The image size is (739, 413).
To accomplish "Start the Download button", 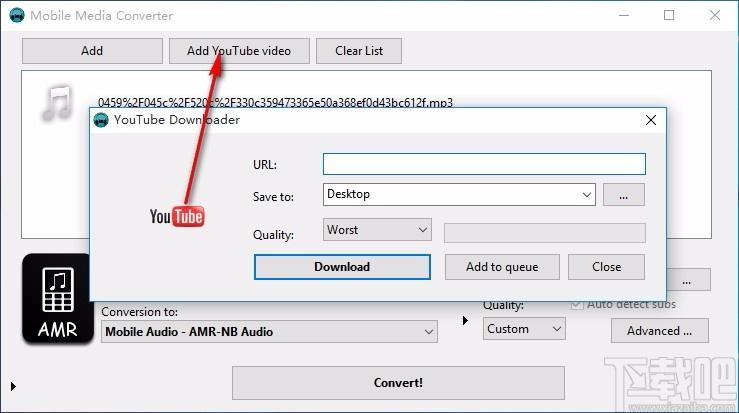I will [342, 267].
